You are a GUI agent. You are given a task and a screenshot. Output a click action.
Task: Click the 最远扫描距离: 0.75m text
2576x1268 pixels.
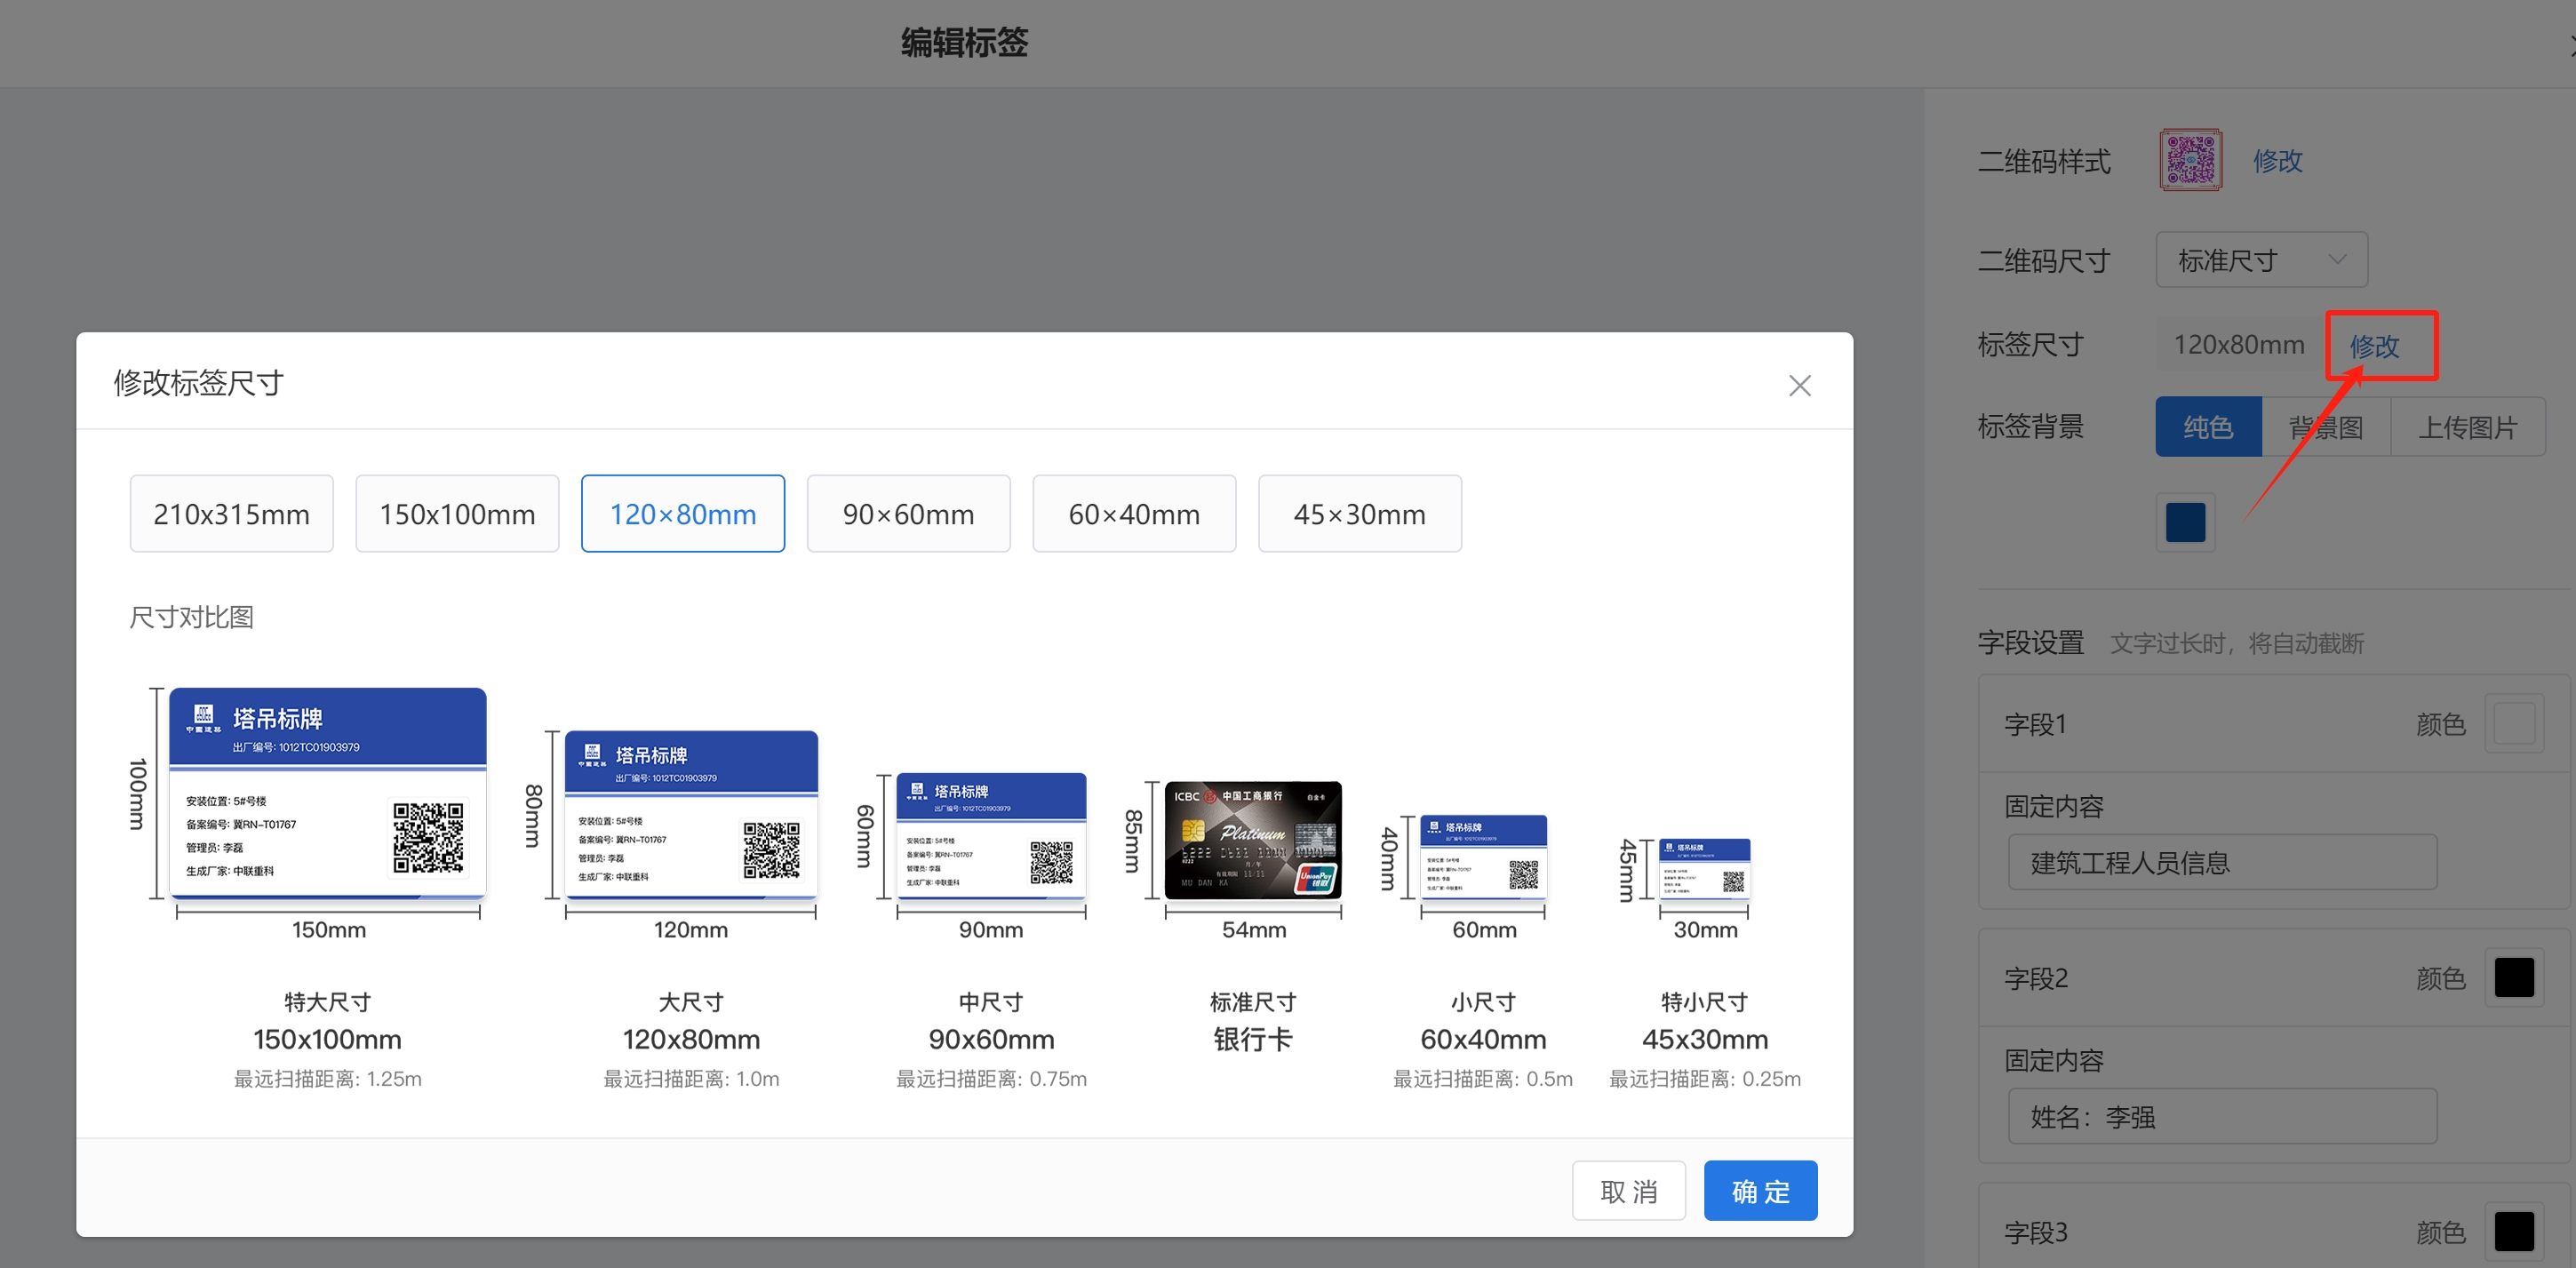[991, 1078]
